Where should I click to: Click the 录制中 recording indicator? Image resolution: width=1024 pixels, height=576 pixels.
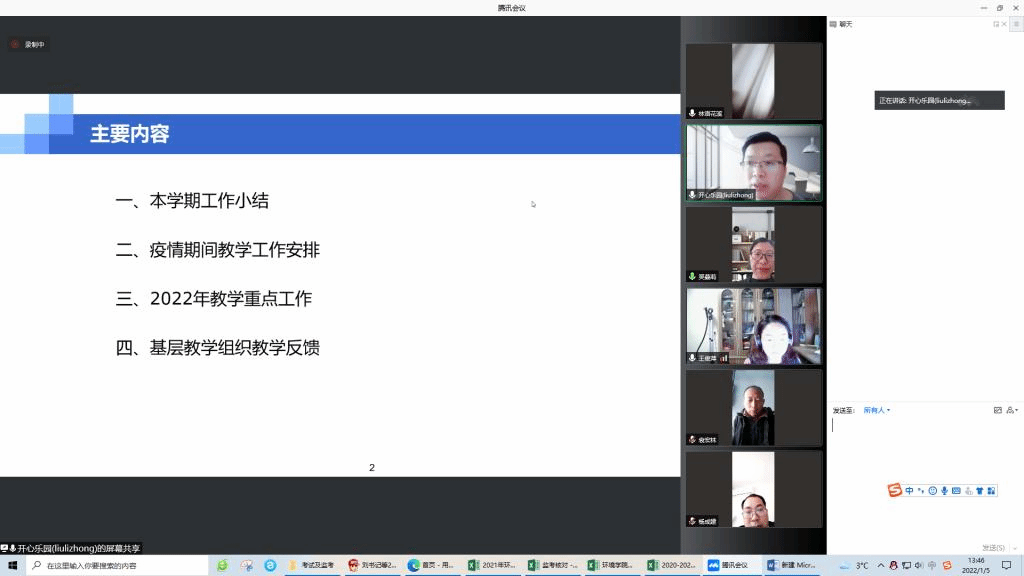point(29,44)
